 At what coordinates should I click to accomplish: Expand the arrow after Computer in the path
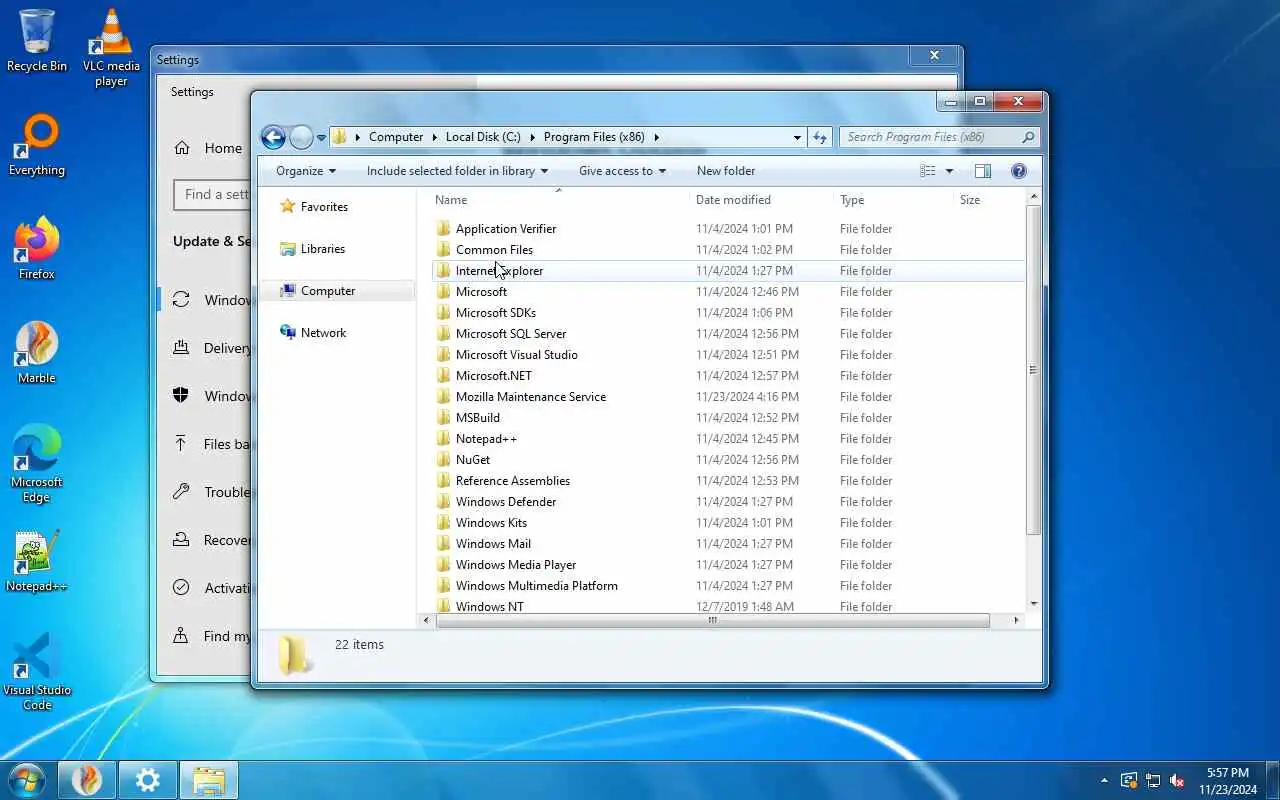click(435, 137)
